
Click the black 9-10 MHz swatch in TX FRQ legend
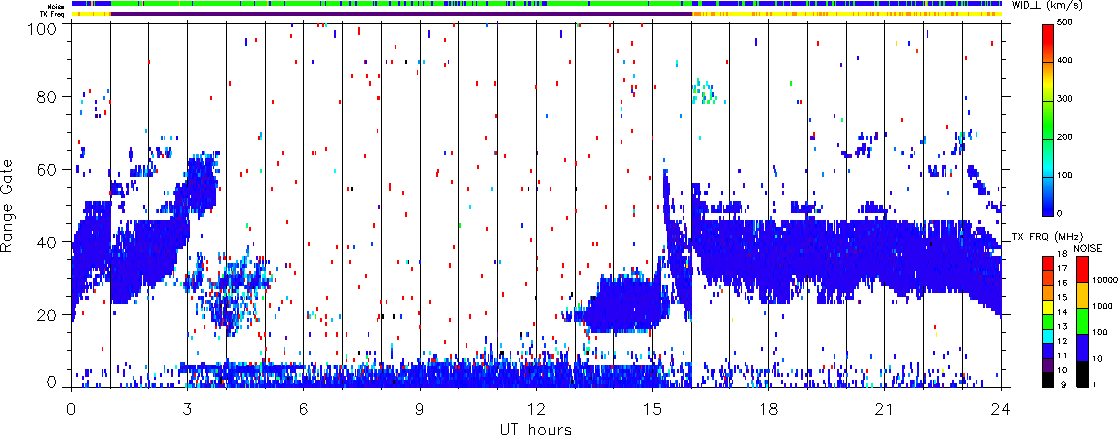pyautogui.click(x=1048, y=380)
